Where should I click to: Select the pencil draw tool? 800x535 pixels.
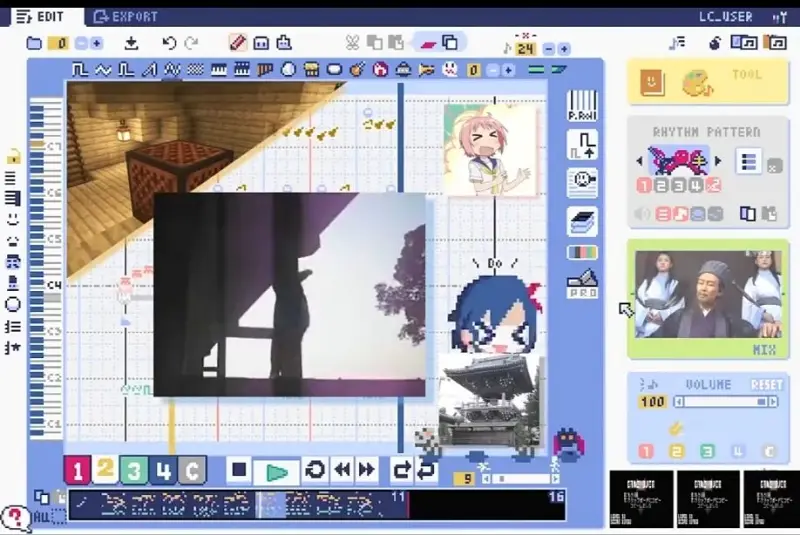pyautogui.click(x=238, y=43)
